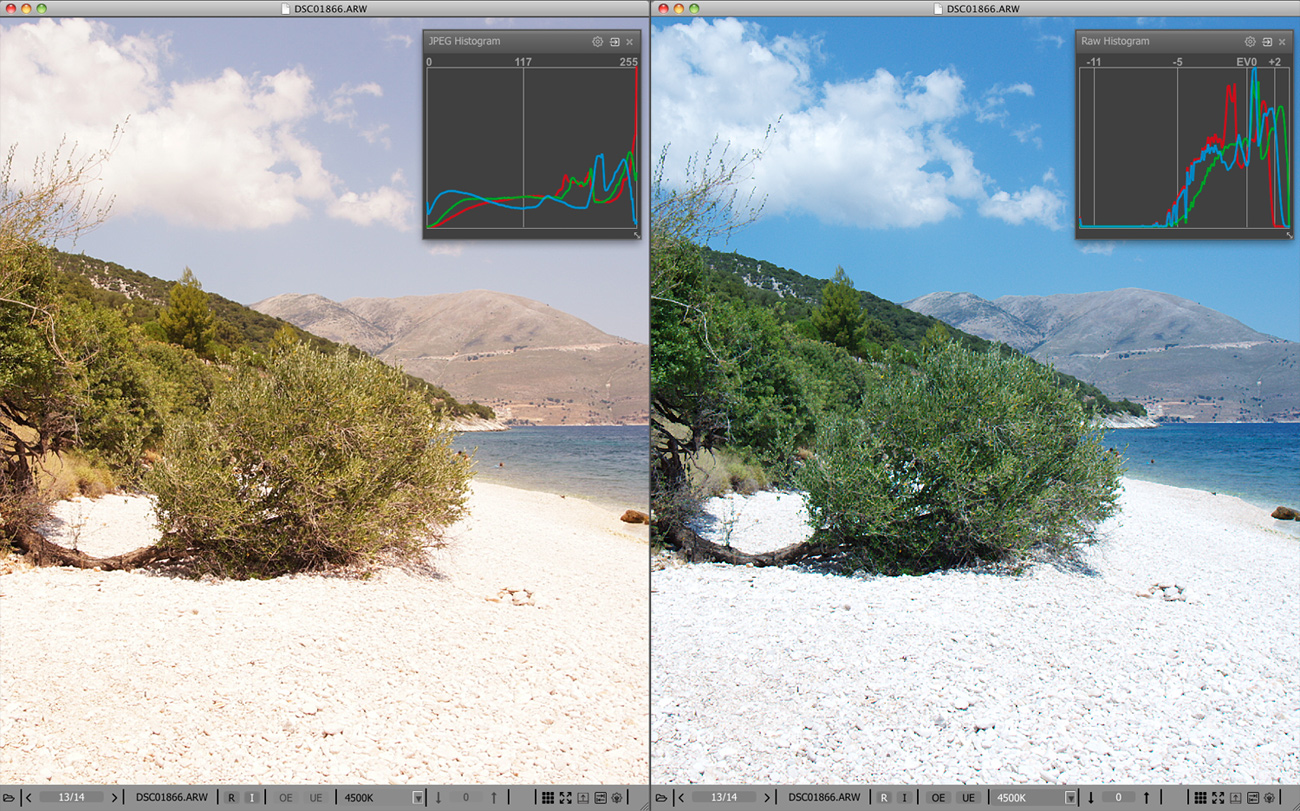Dock the Raw Histogram panel

(x=1266, y=42)
